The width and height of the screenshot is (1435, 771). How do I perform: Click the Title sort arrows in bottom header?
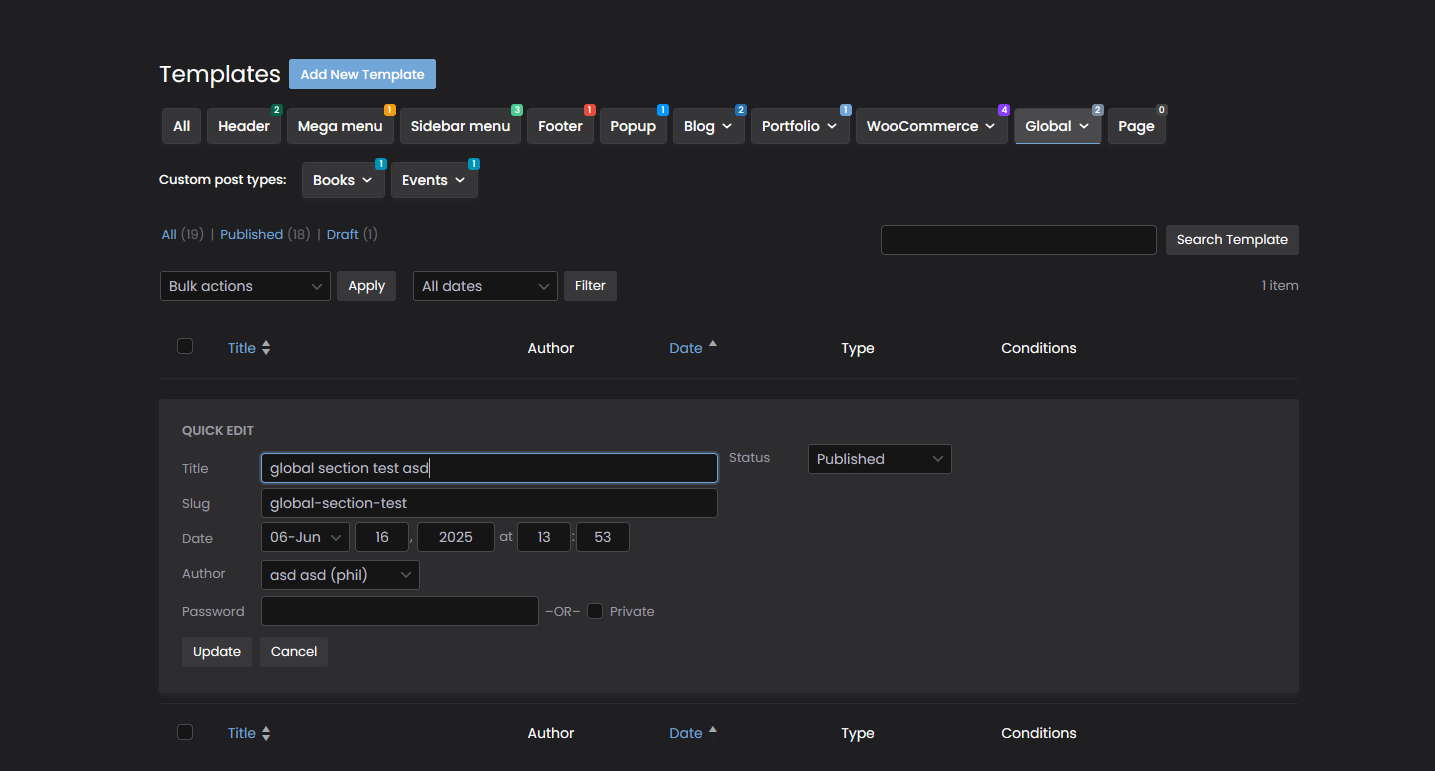266,733
